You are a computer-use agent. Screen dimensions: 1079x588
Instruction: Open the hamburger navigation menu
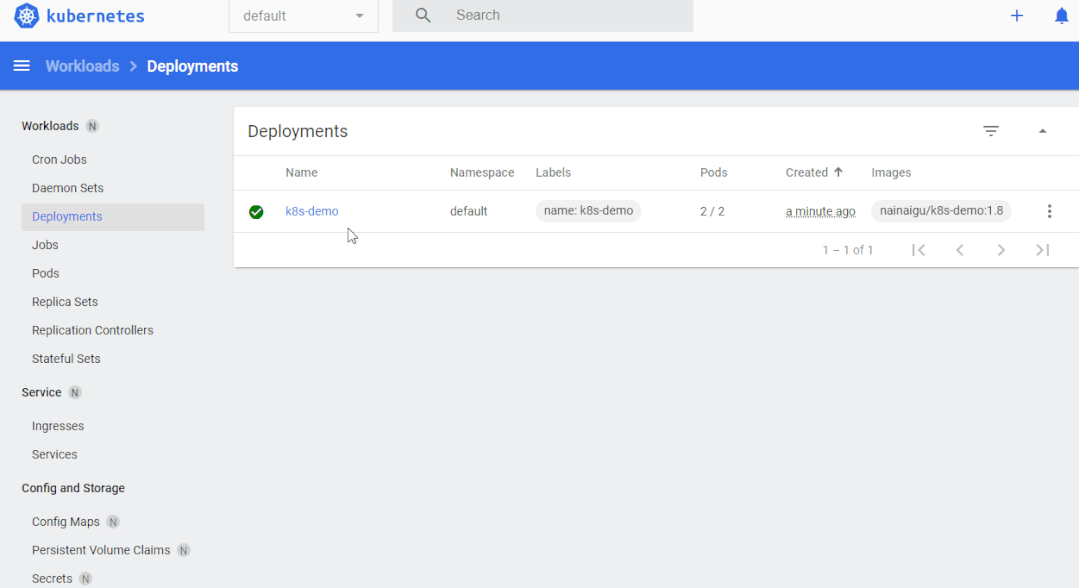coord(22,66)
